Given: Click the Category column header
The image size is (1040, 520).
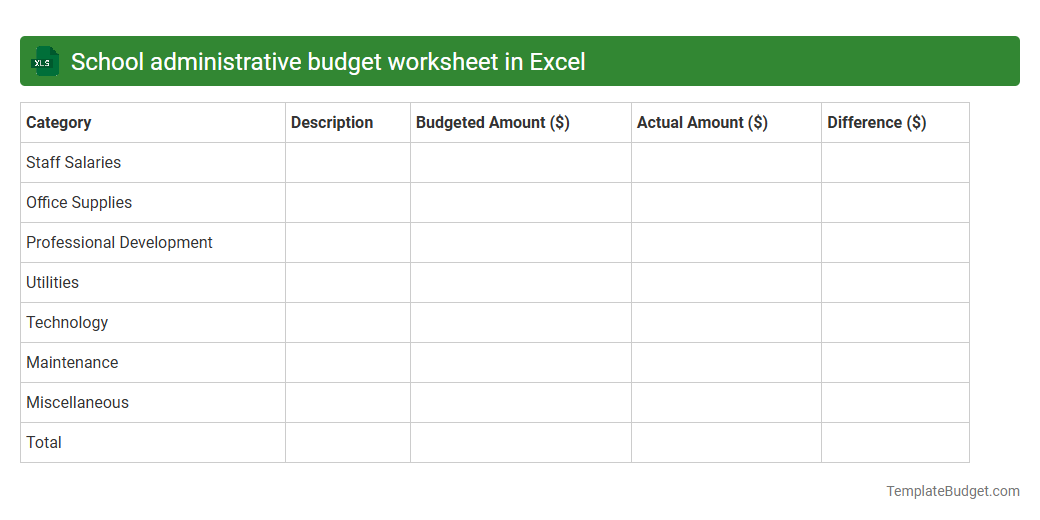Looking at the screenshot, I should [153, 123].
